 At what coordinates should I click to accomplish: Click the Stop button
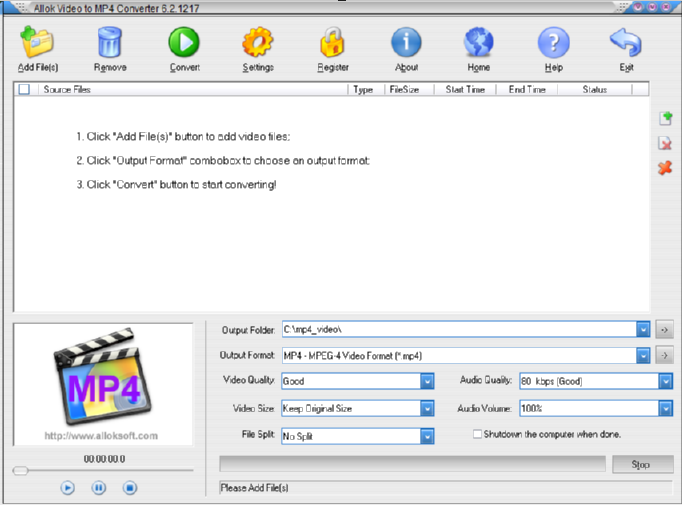tap(642, 464)
